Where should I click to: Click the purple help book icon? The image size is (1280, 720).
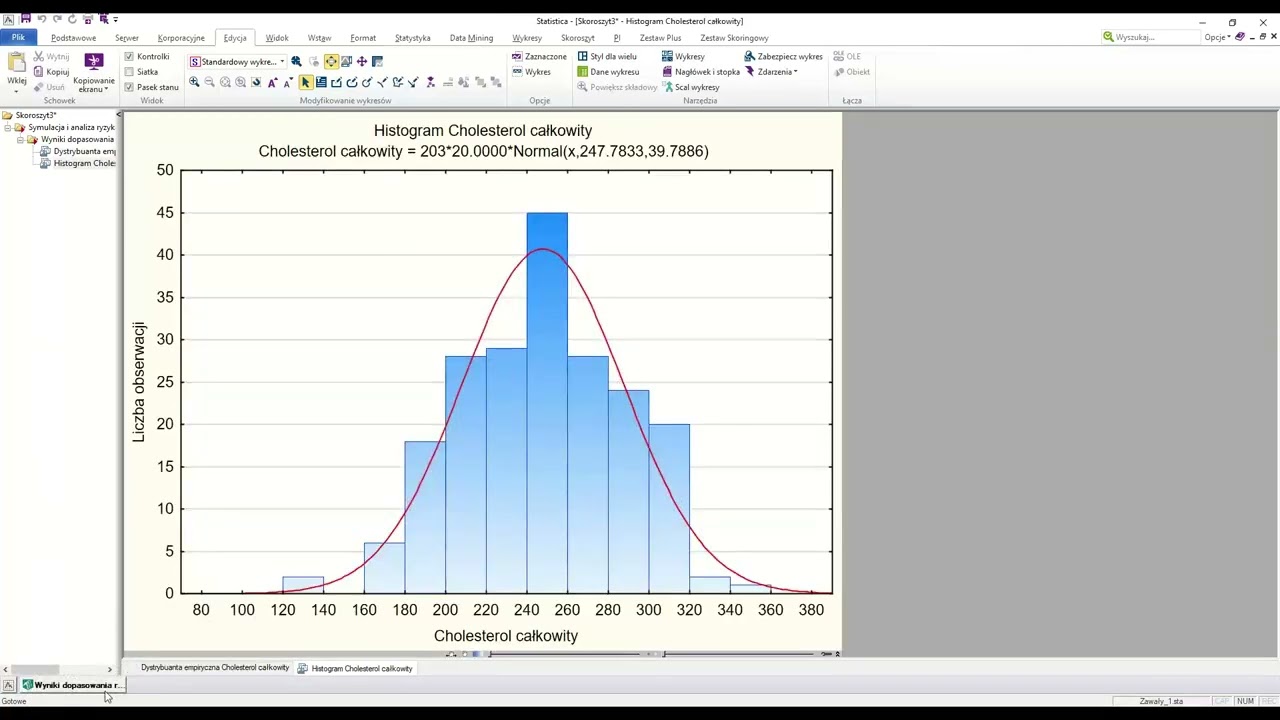pyautogui.click(x=1240, y=37)
